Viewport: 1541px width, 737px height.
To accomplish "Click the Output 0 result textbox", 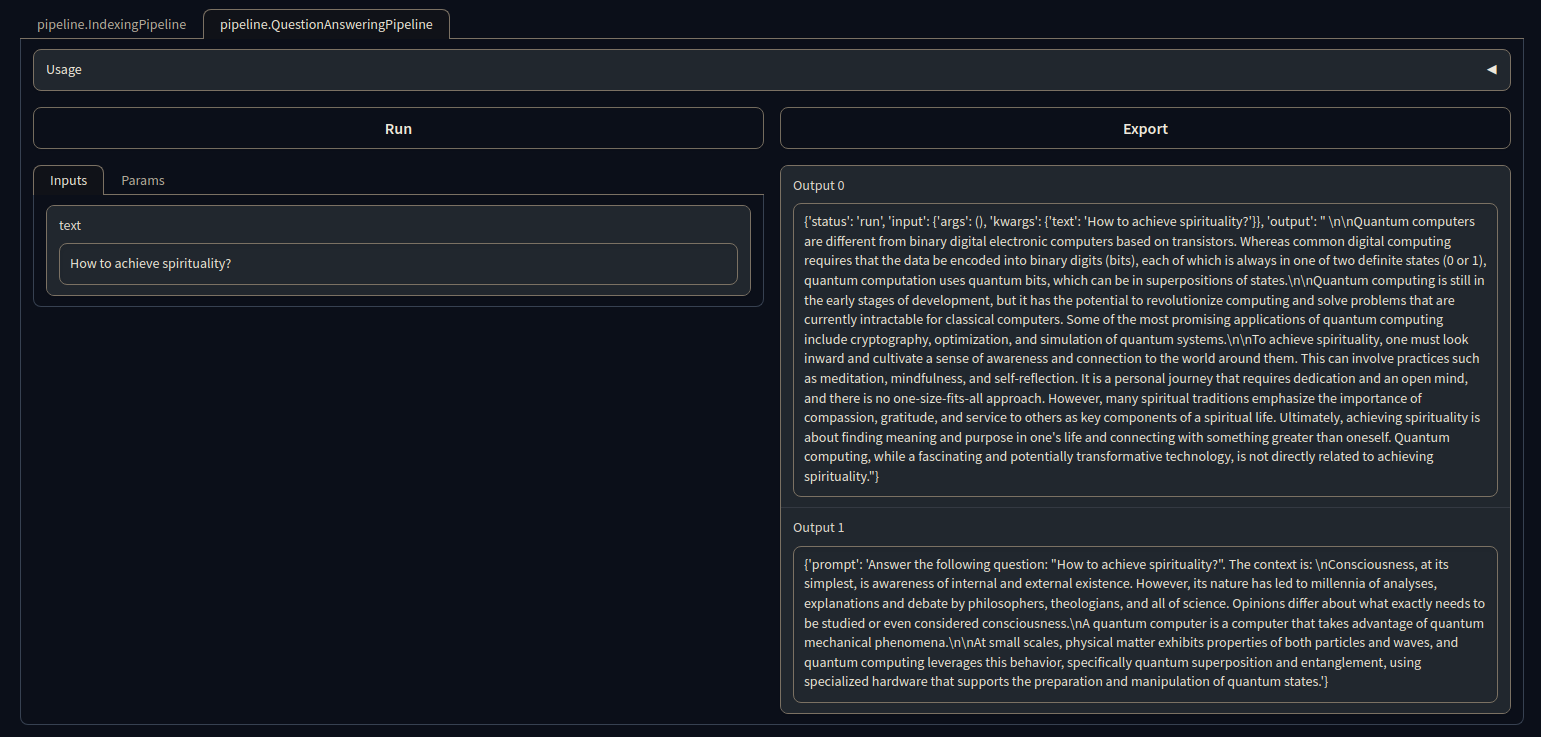I will 1145,348.
